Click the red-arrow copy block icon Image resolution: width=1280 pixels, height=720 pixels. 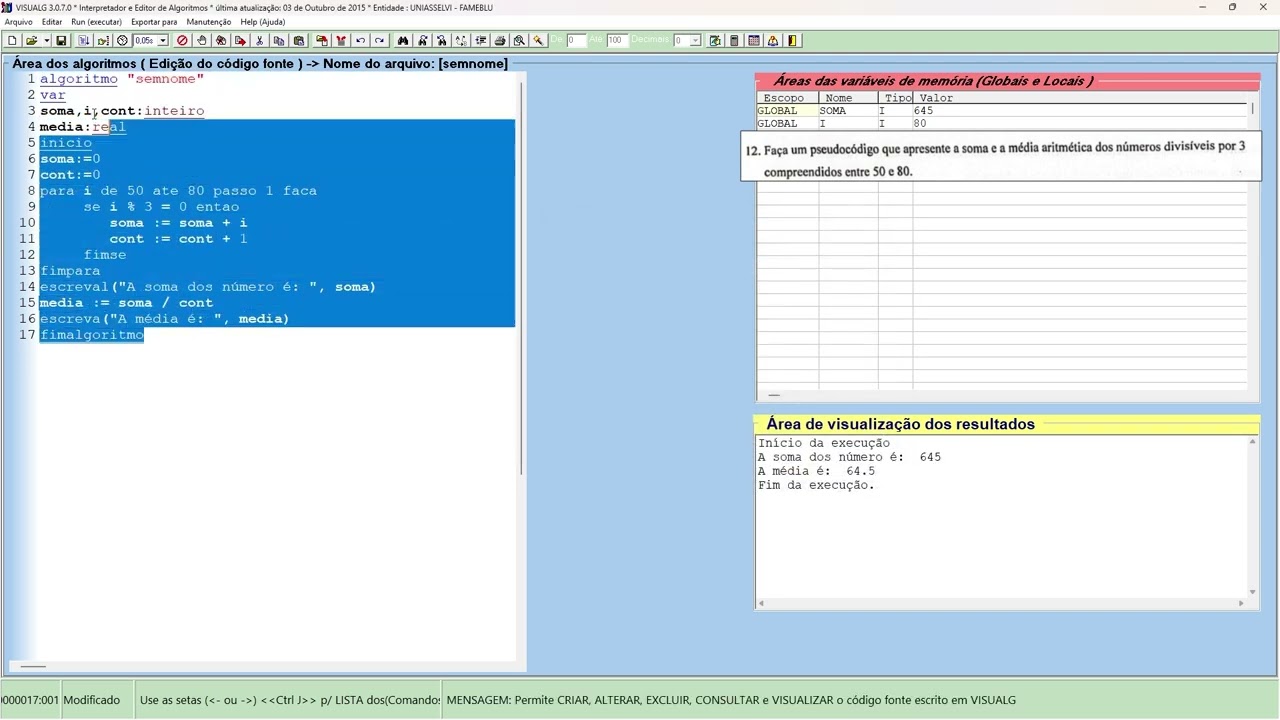tap(322, 41)
